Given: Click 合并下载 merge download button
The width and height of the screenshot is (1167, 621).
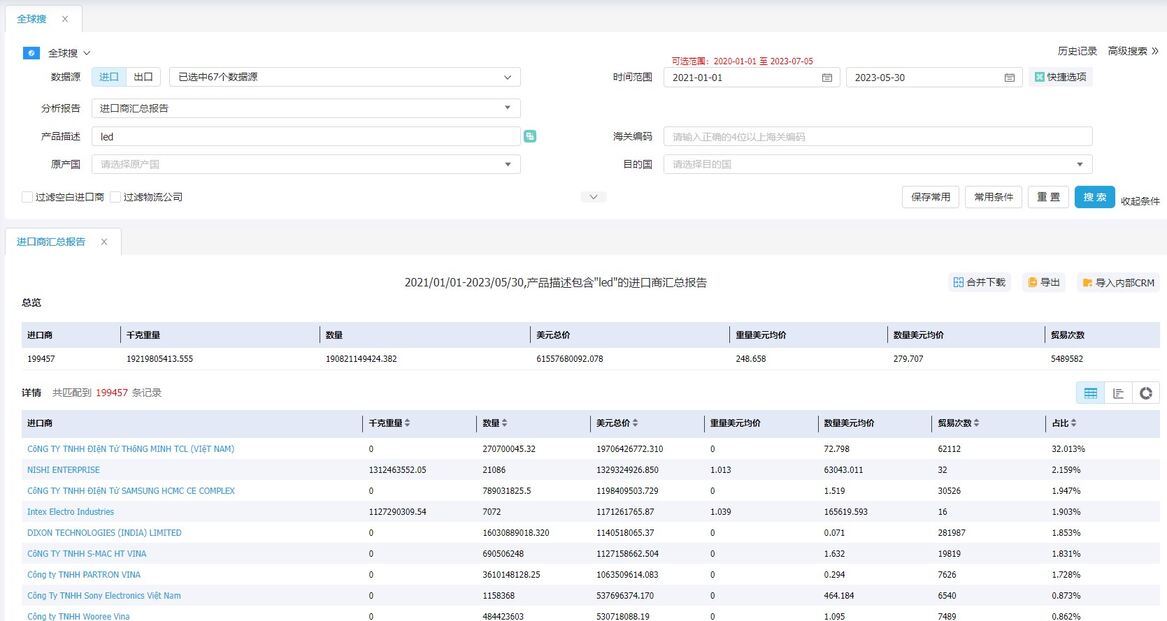Looking at the screenshot, I should tap(979, 282).
